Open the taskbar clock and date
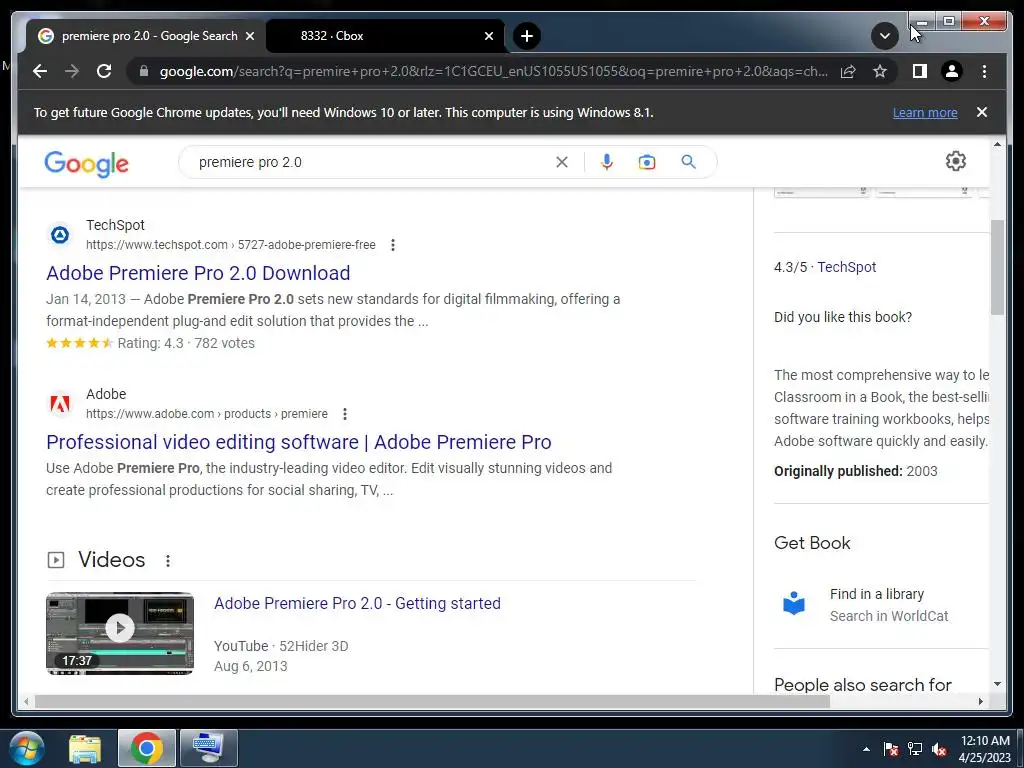This screenshot has width=1024, height=768. [x=985, y=749]
